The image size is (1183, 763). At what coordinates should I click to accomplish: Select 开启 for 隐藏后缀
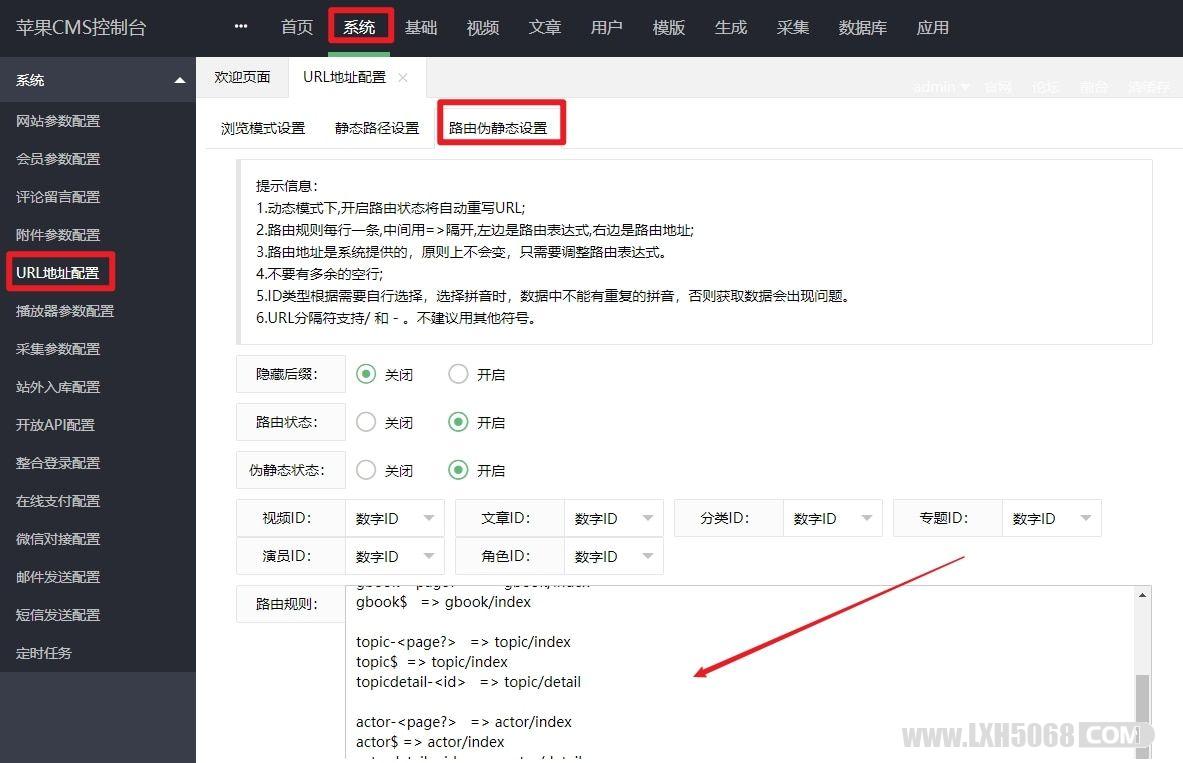coord(458,374)
